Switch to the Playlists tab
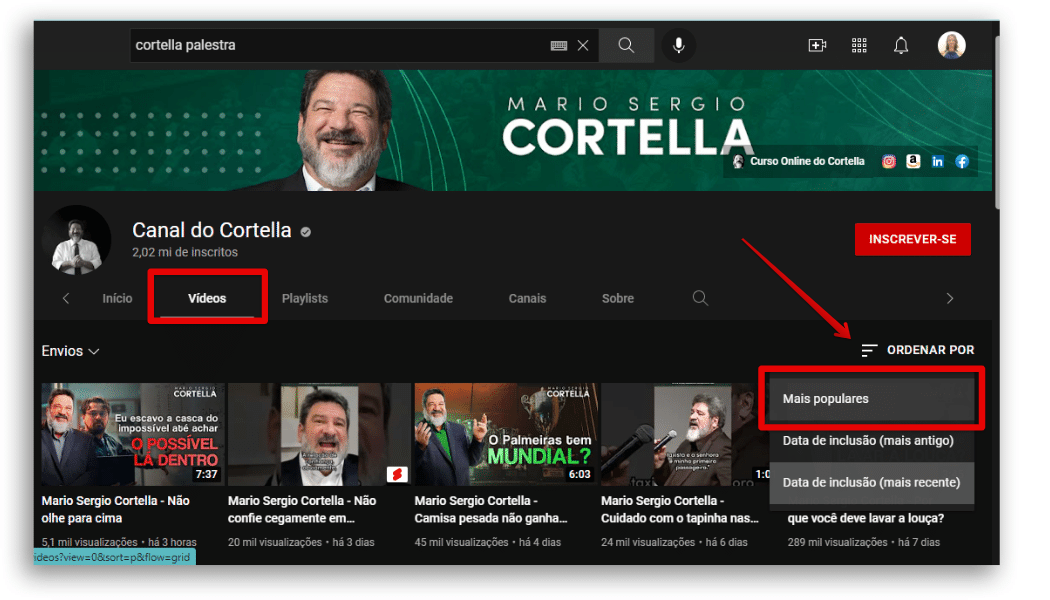This screenshot has height=600, width=1050. tap(305, 298)
